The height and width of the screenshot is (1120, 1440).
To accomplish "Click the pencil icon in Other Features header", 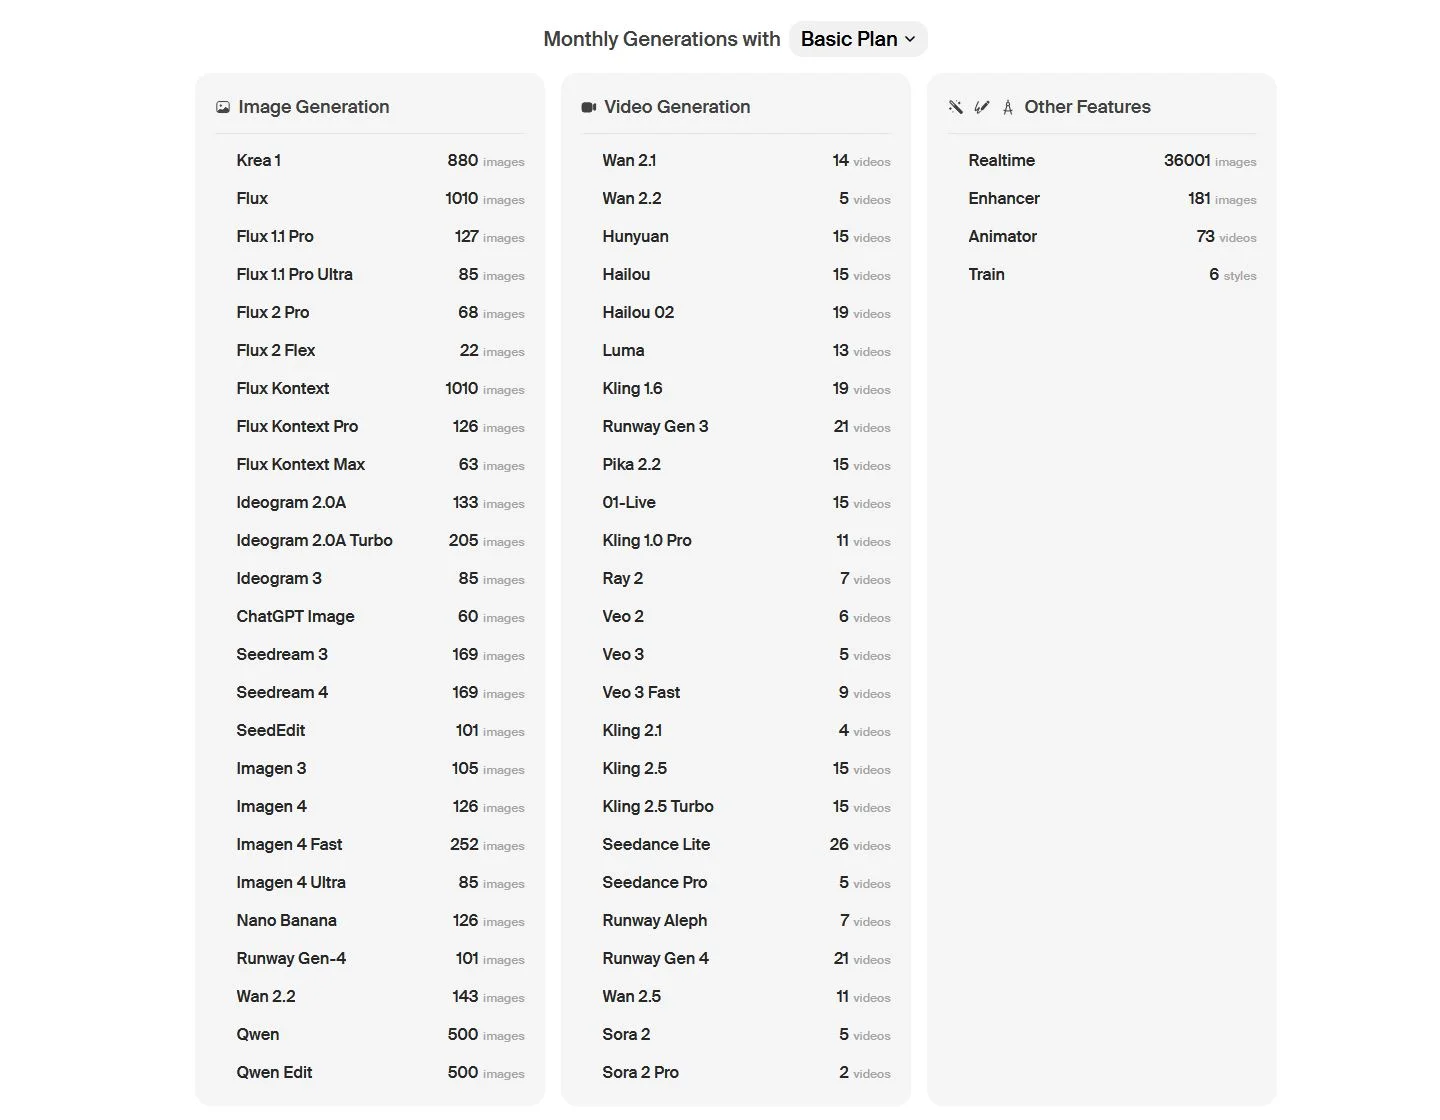I will [x=981, y=107].
